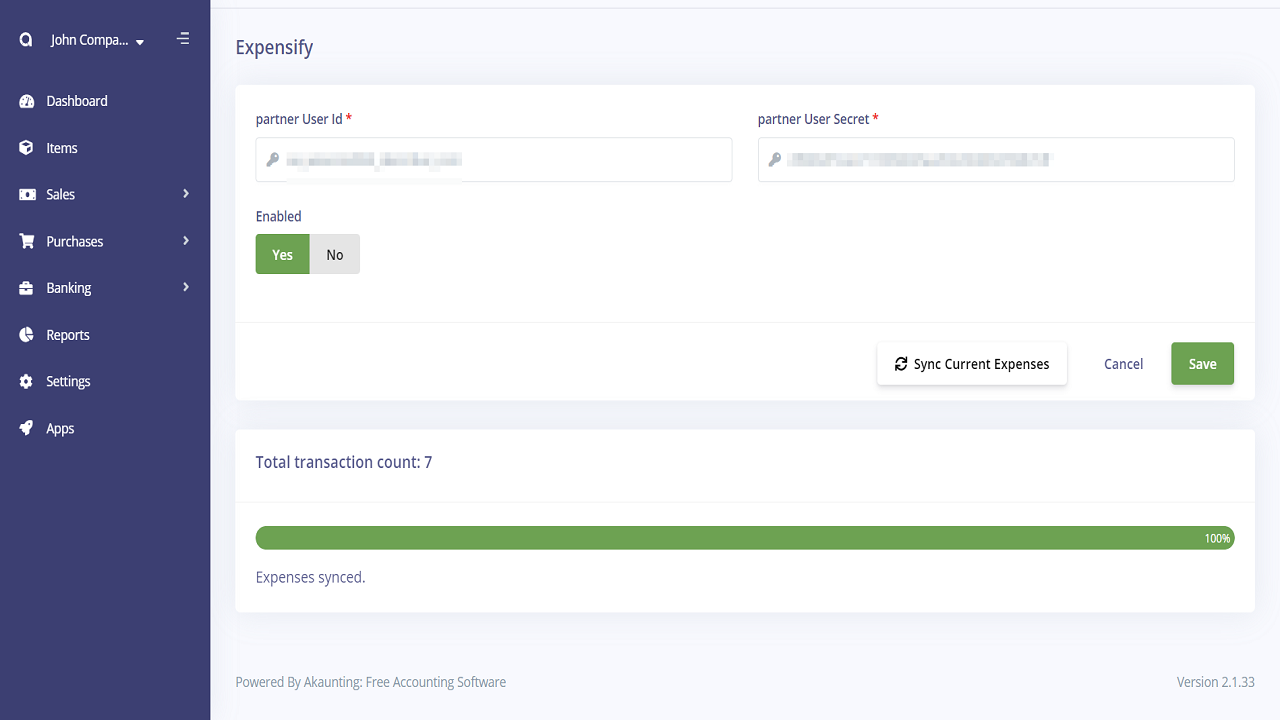Click the green sync progress bar
The height and width of the screenshot is (720, 1280).
click(x=745, y=538)
